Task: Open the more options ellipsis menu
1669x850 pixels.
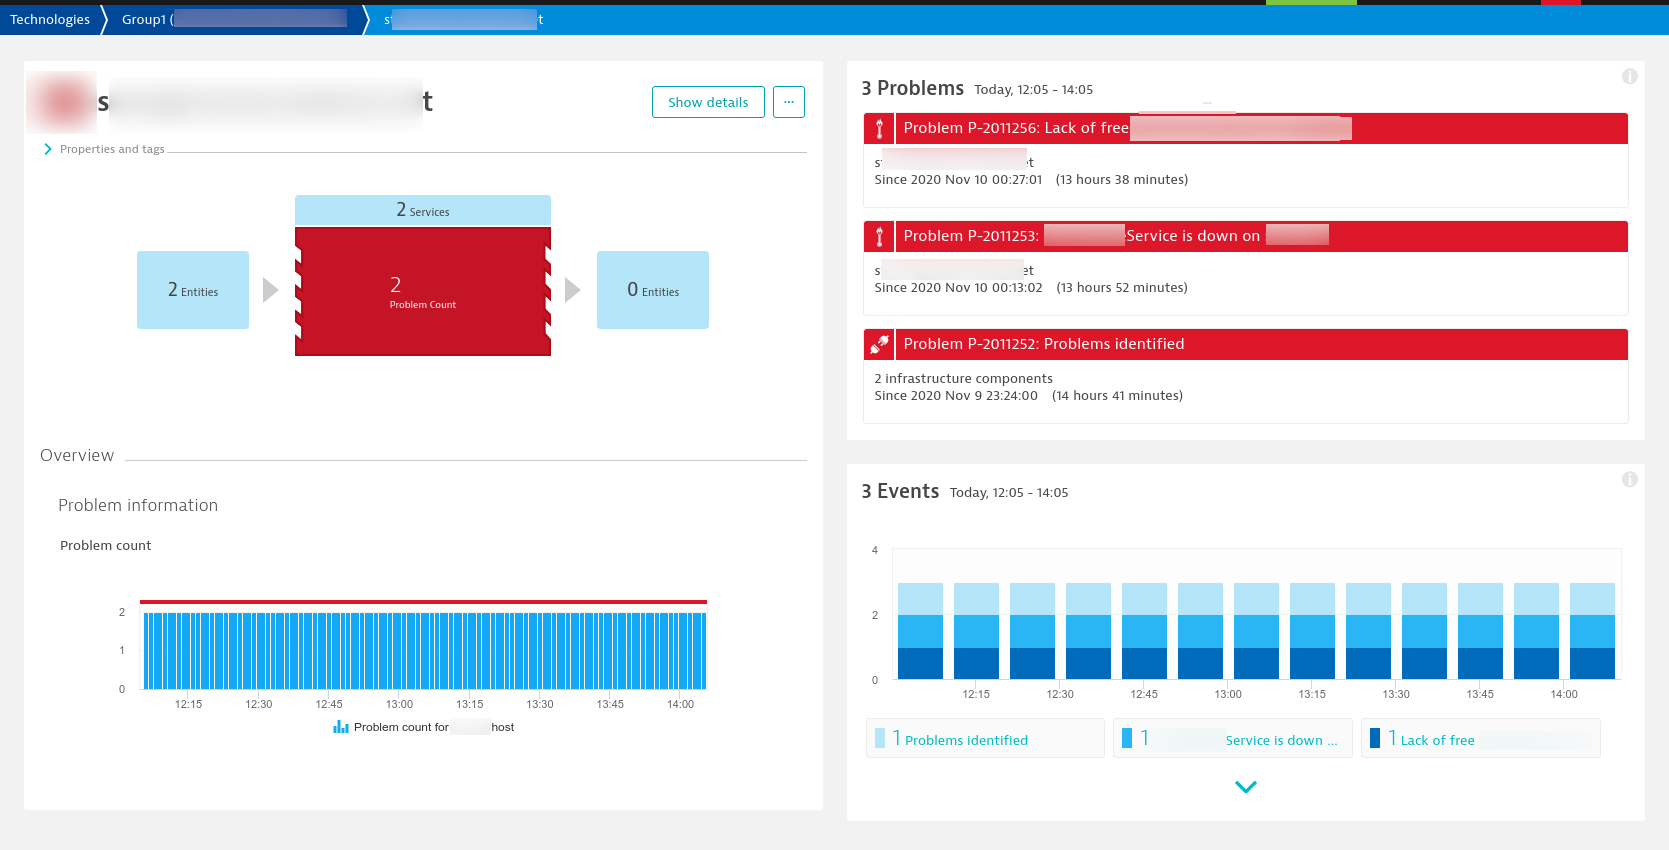Action: point(788,102)
